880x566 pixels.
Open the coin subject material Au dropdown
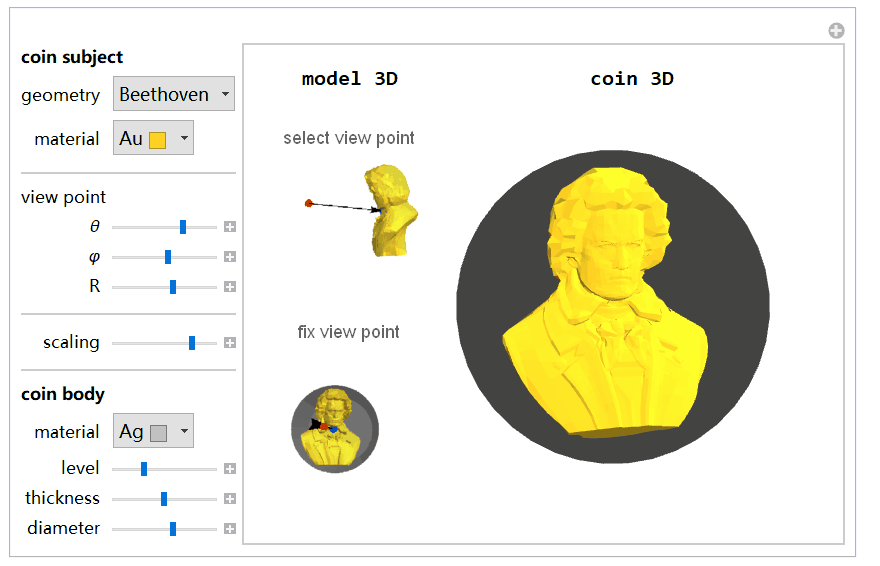coord(153,137)
